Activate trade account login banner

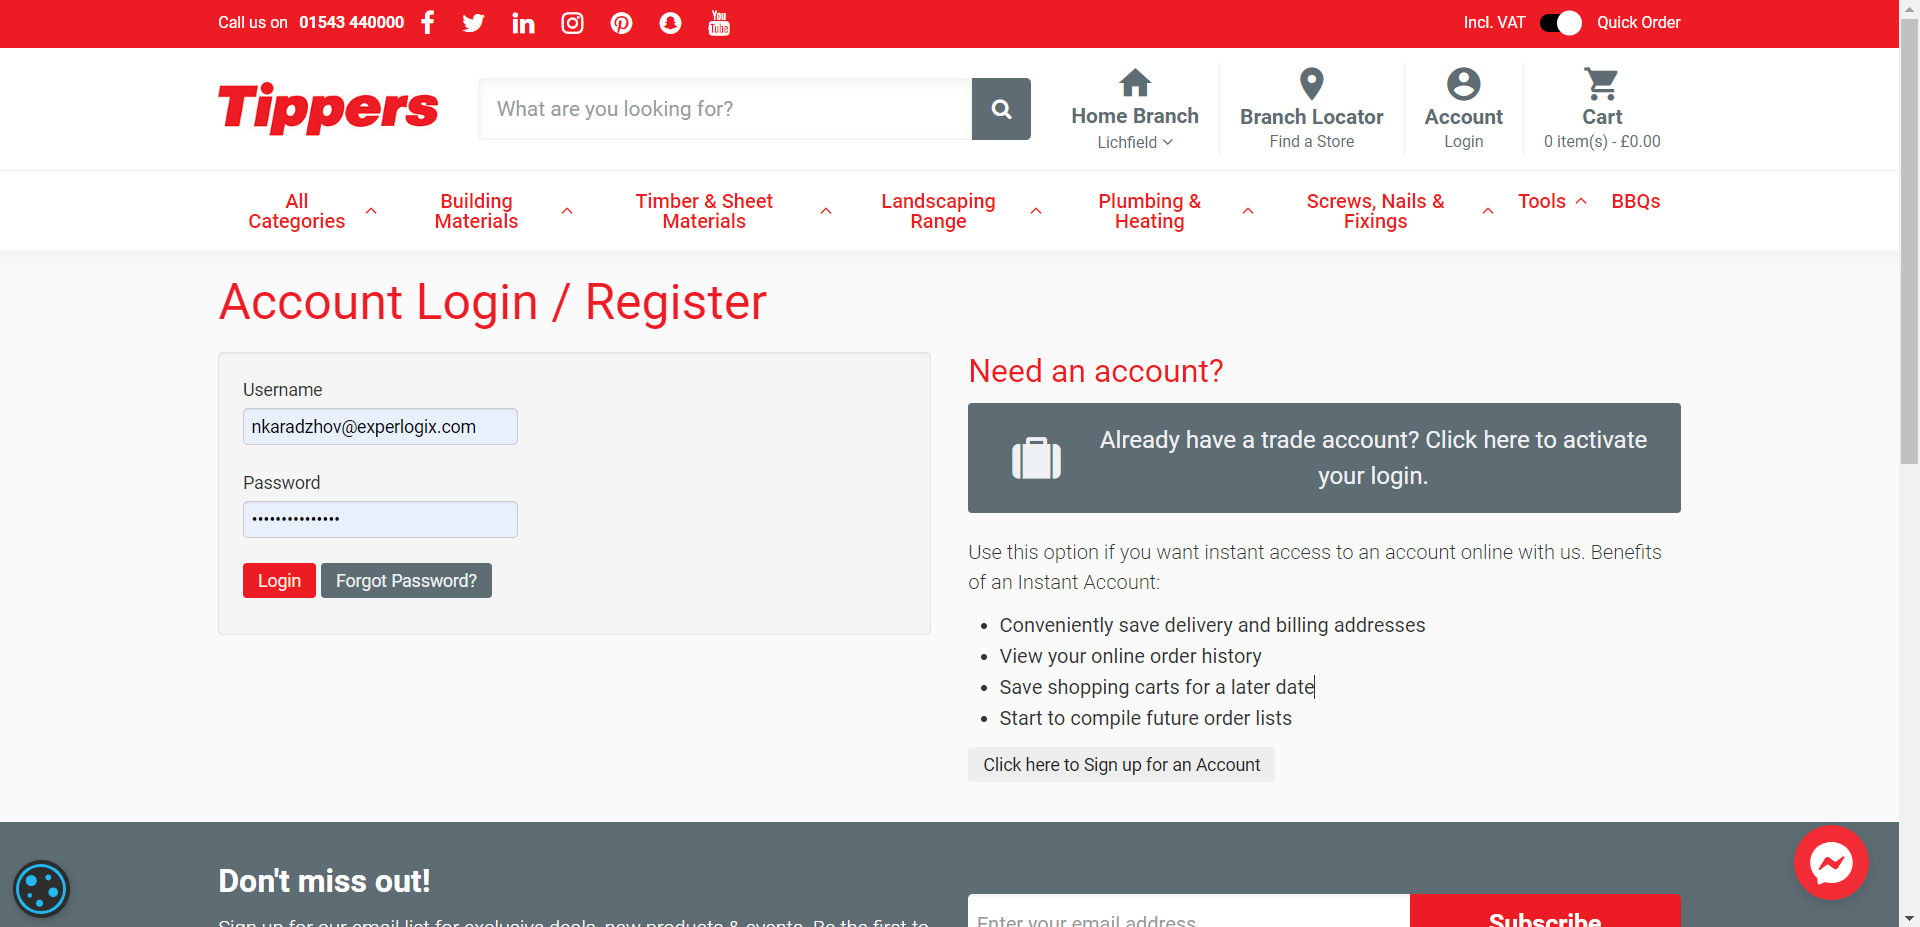point(1324,458)
